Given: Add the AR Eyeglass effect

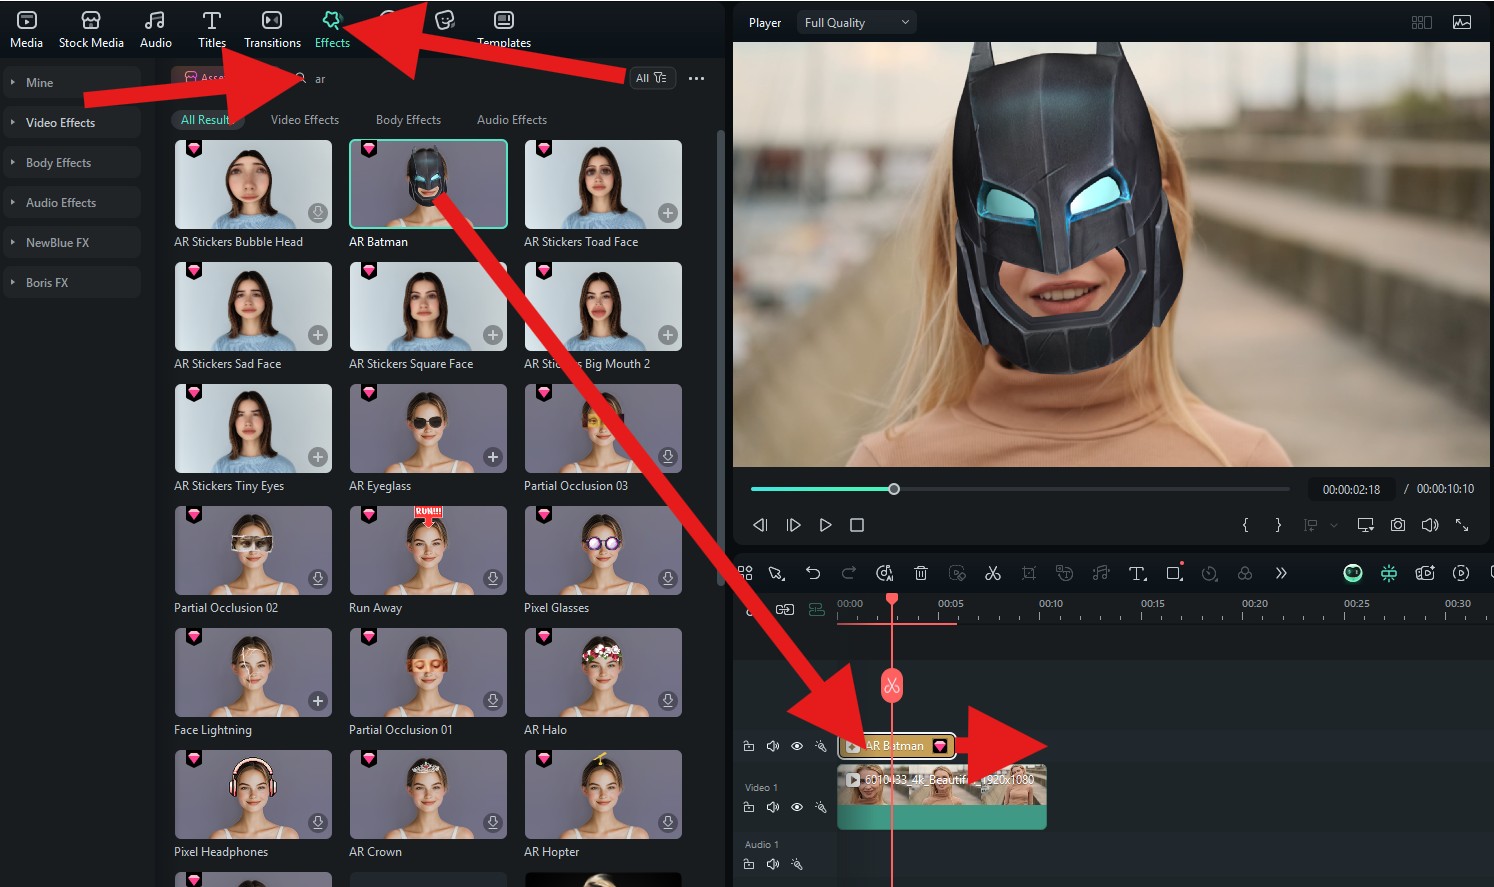Looking at the screenshot, I should coord(492,457).
